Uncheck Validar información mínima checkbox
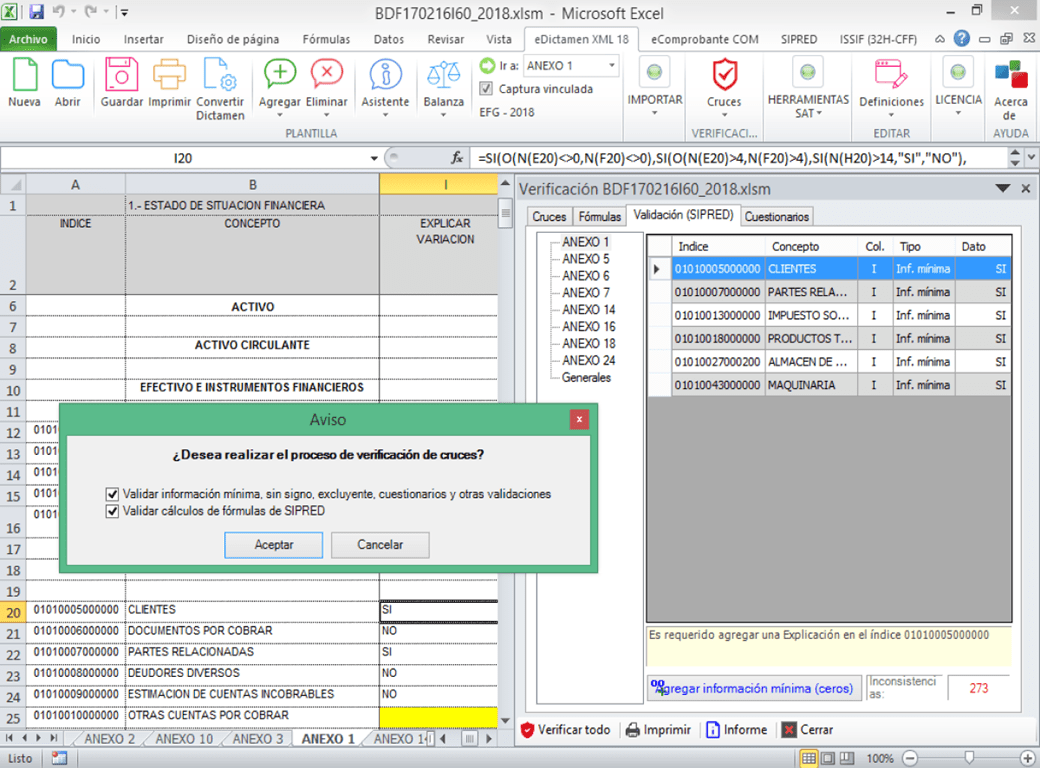 pyautogui.click(x=112, y=494)
